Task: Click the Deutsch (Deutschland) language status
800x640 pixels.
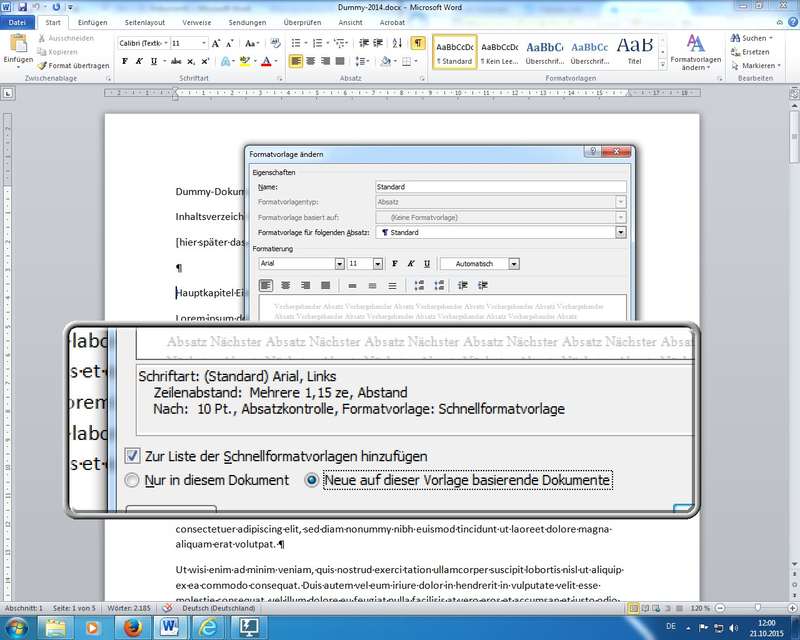Action: [218, 608]
